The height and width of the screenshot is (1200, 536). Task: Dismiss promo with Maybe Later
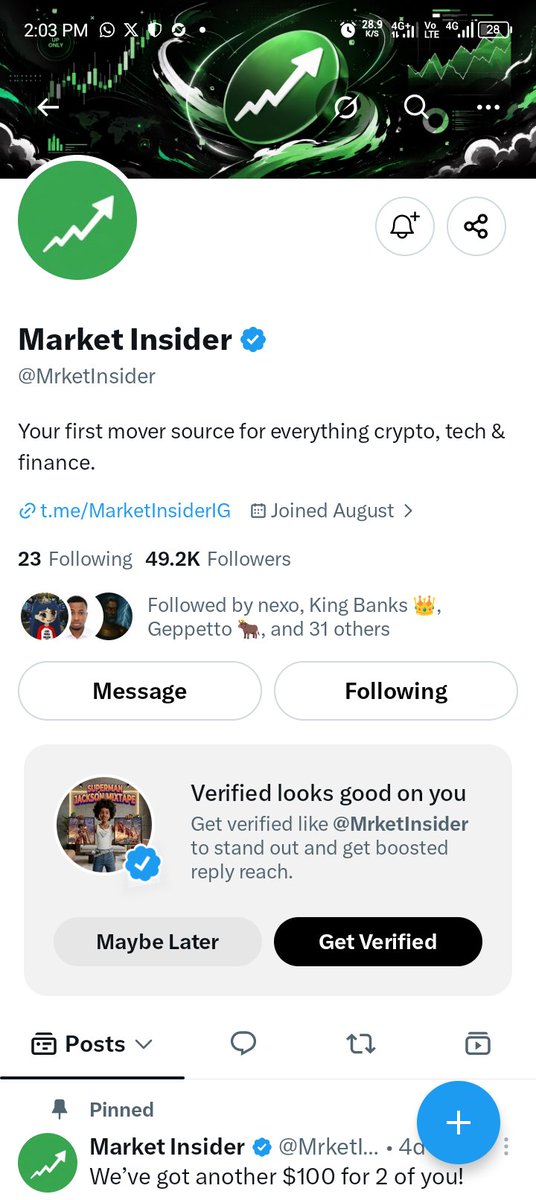(157, 941)
